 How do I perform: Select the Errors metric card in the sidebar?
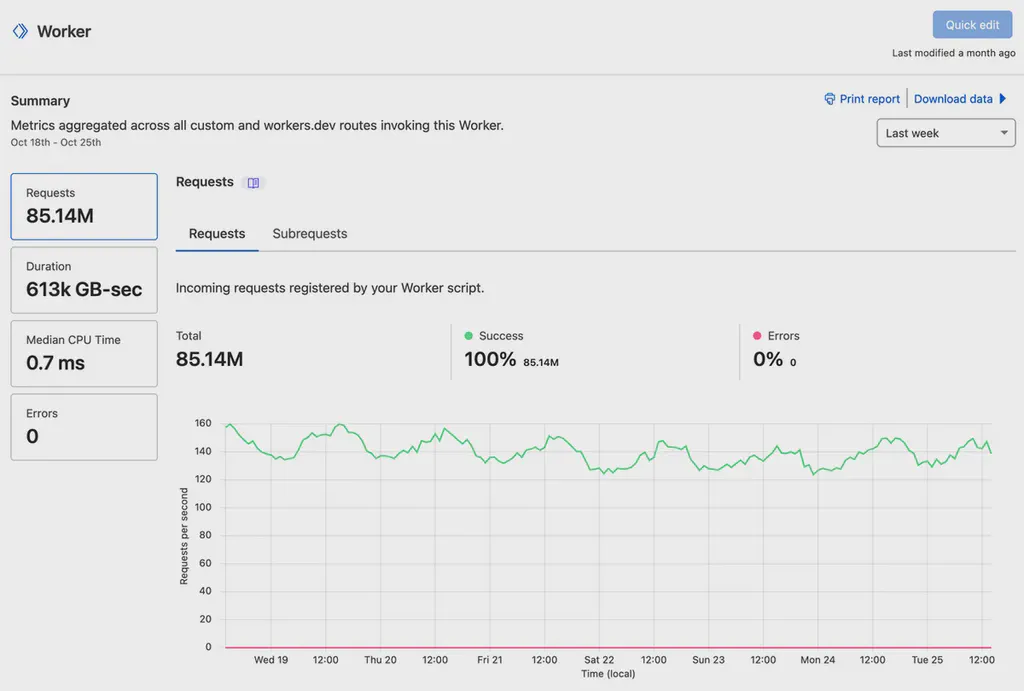click(83, 427)
